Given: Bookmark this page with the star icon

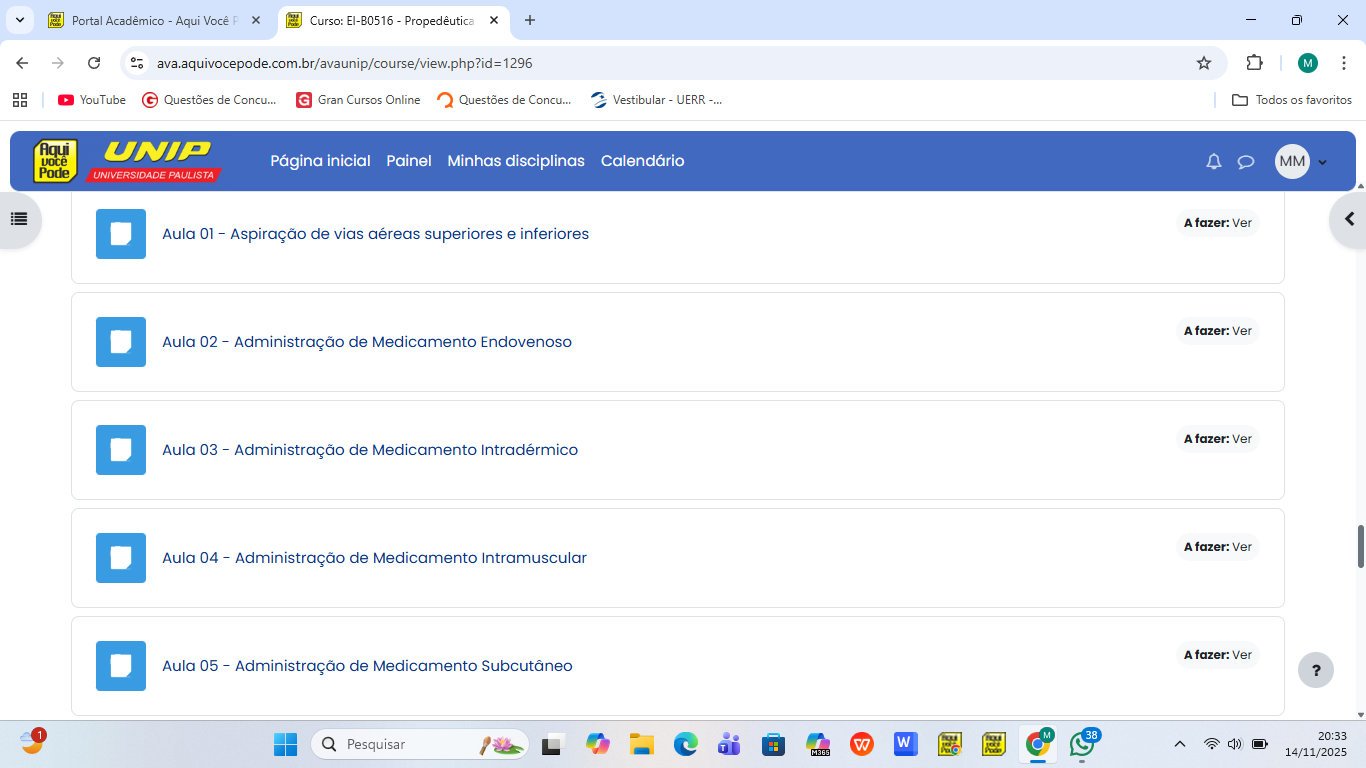Looking at the screenshot, I should coord(1204,63).
